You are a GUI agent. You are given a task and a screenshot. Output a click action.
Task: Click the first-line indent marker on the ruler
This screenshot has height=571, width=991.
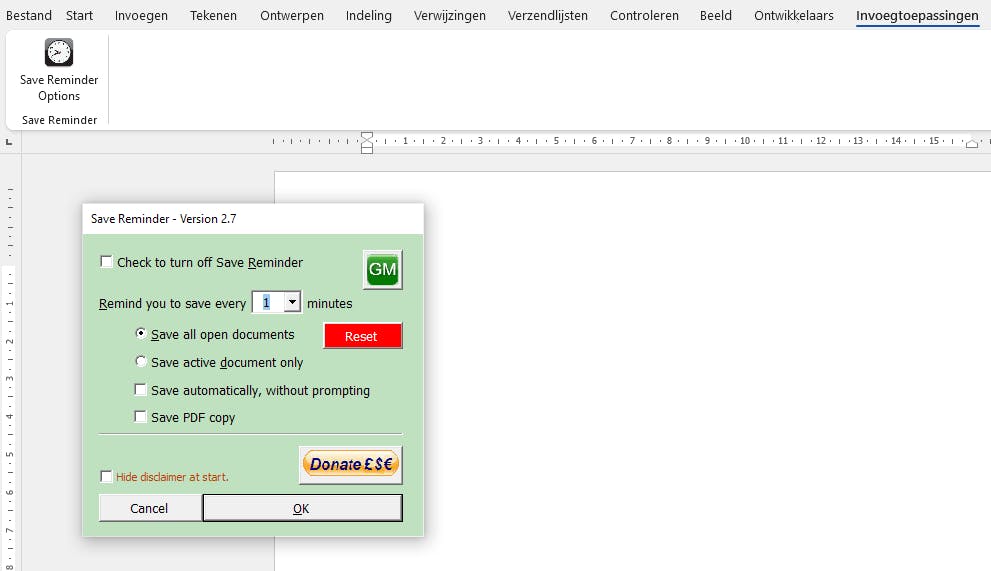click(x=367, y=137)
